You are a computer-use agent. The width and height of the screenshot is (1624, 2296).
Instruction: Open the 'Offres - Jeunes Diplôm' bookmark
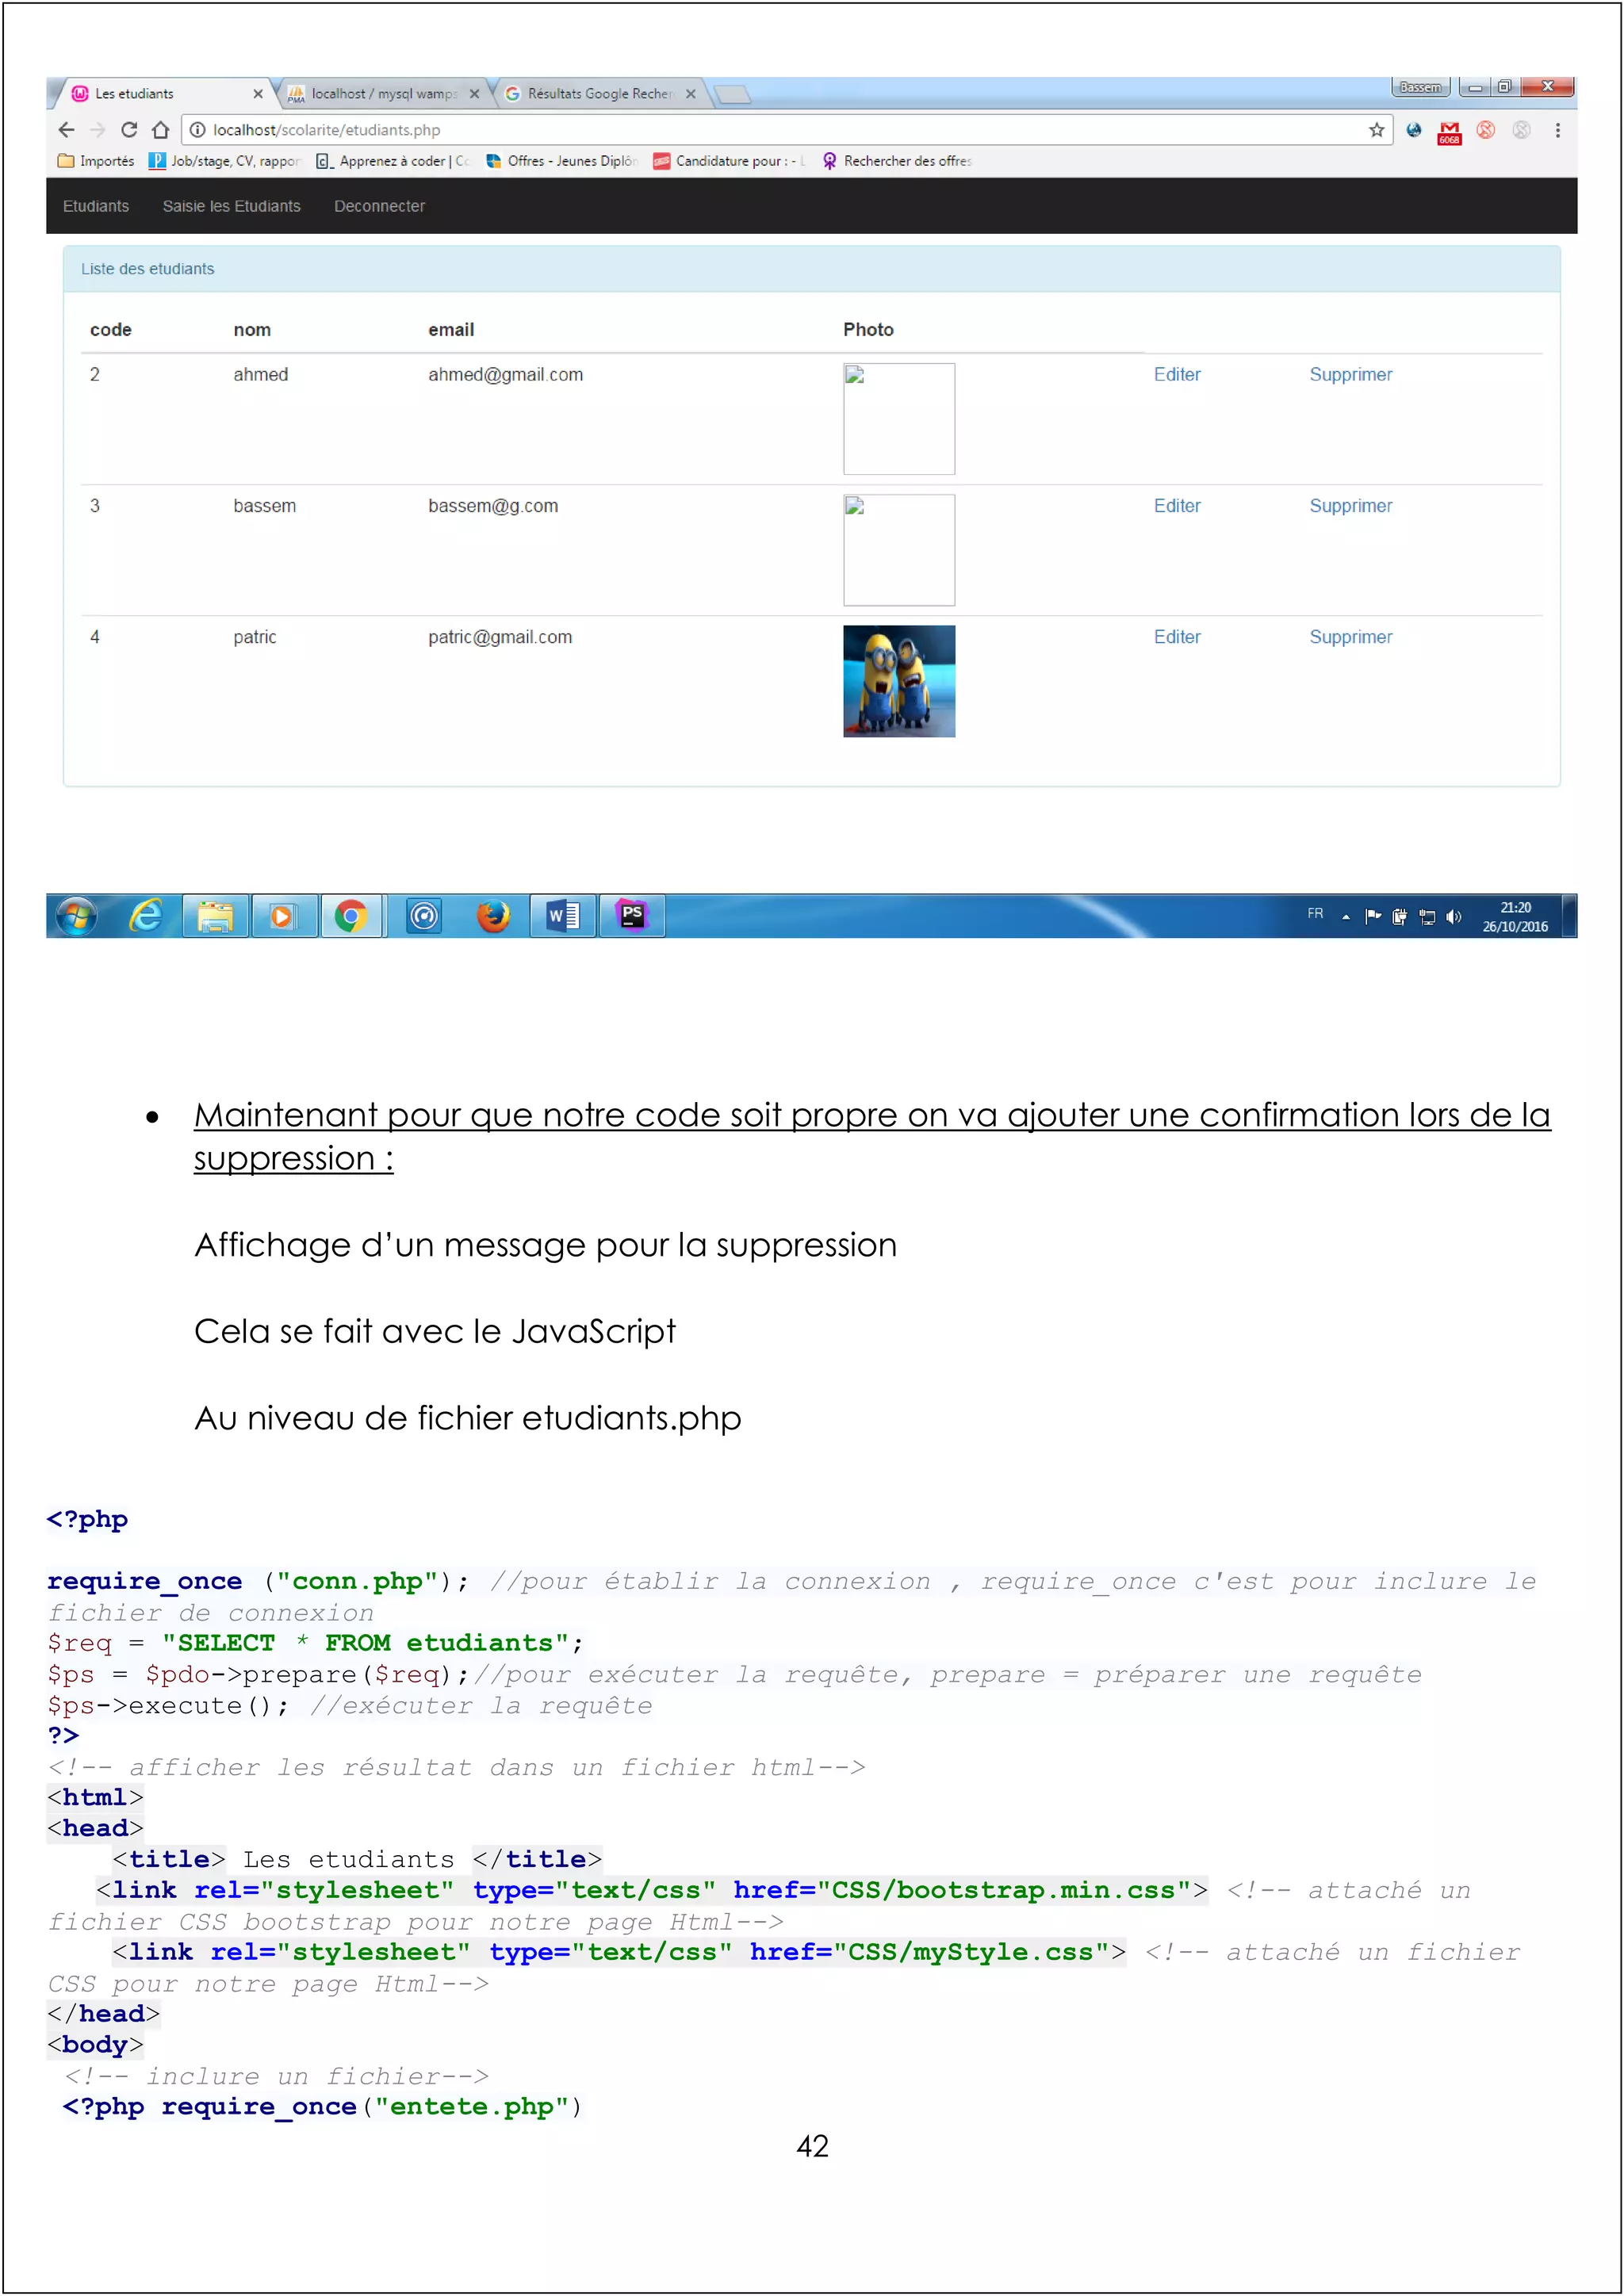[x=562, y=161]
